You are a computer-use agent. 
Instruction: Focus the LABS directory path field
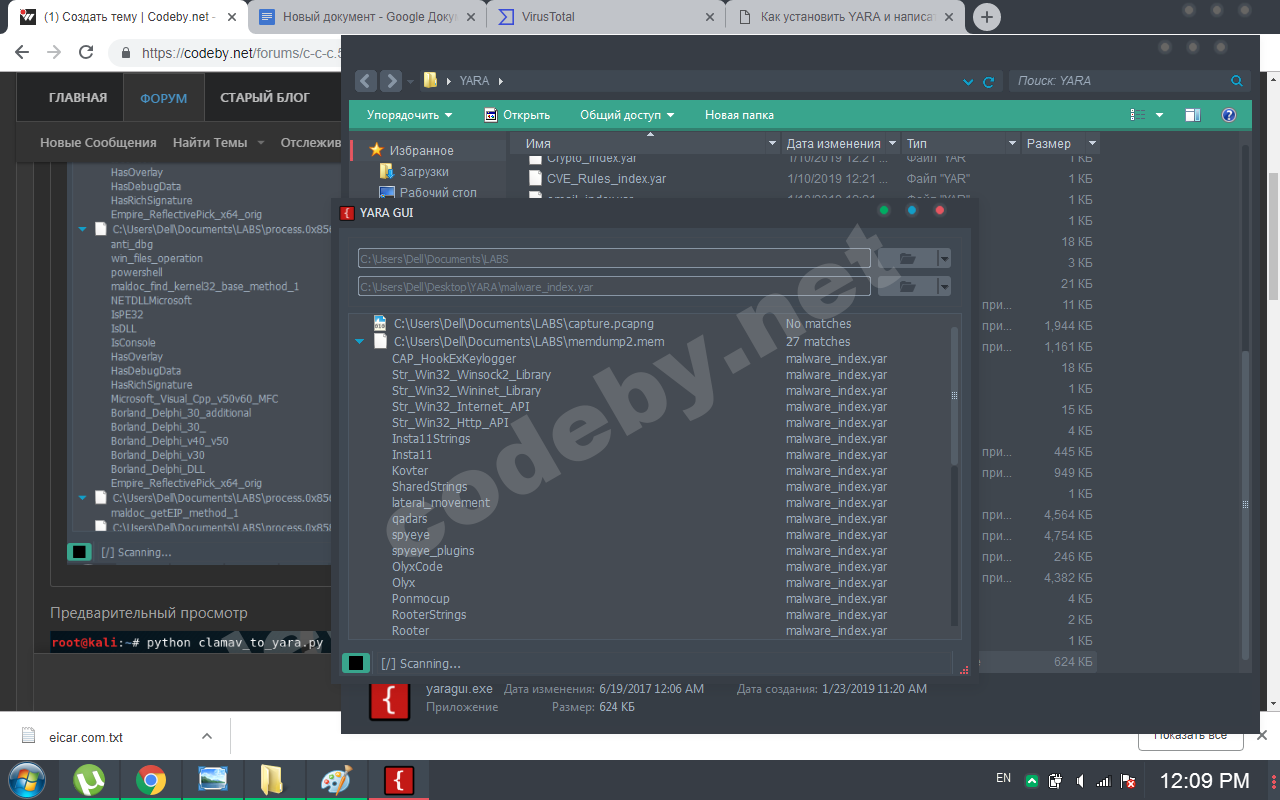click(x=616, y=259)
